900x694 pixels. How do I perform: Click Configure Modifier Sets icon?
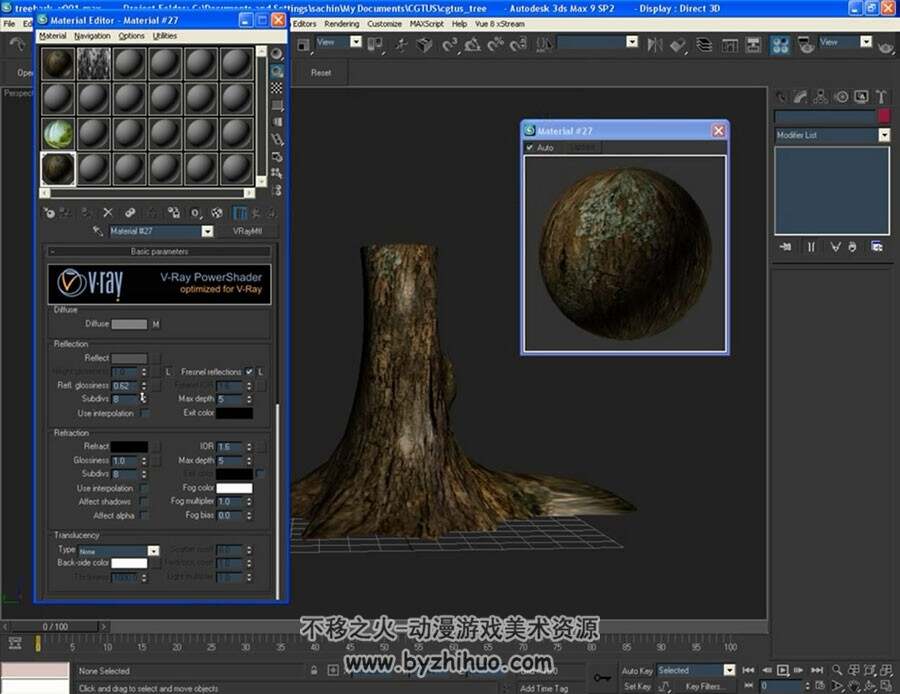(876, 247)
